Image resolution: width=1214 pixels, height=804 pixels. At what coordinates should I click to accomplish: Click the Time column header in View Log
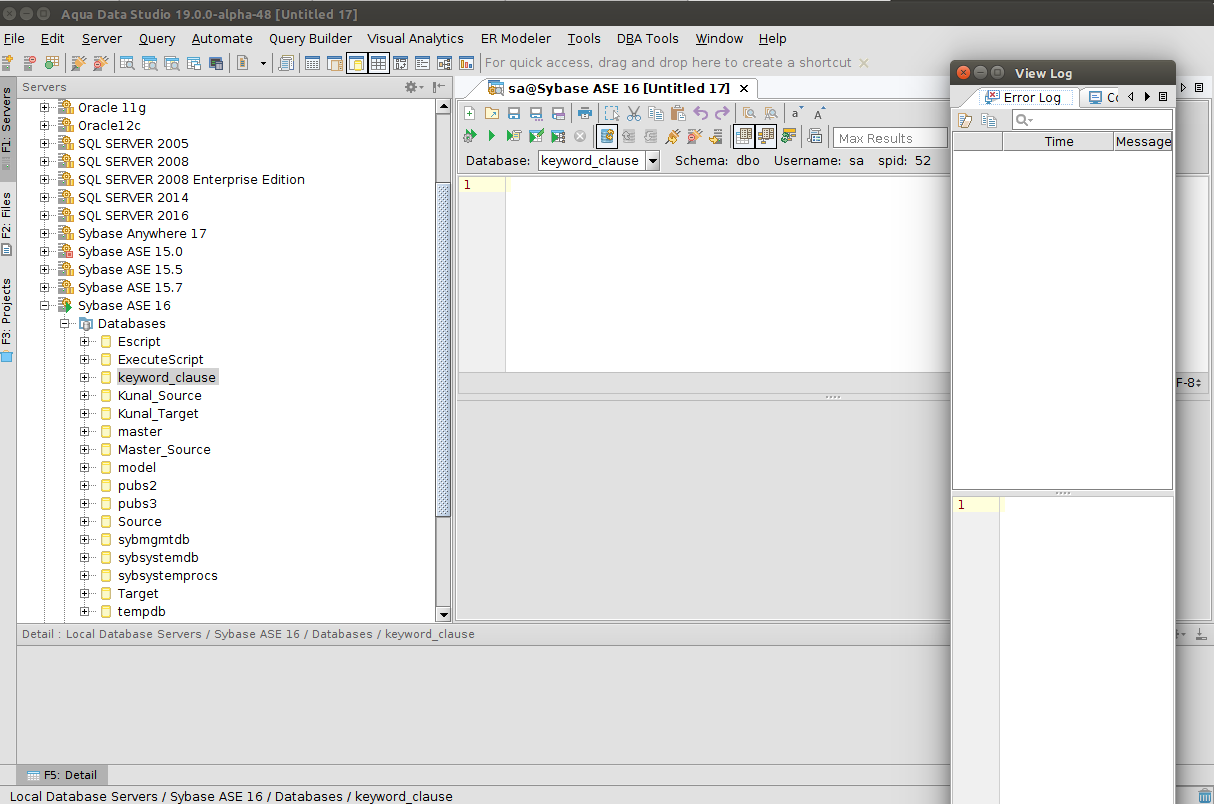tap(1058, 141)
